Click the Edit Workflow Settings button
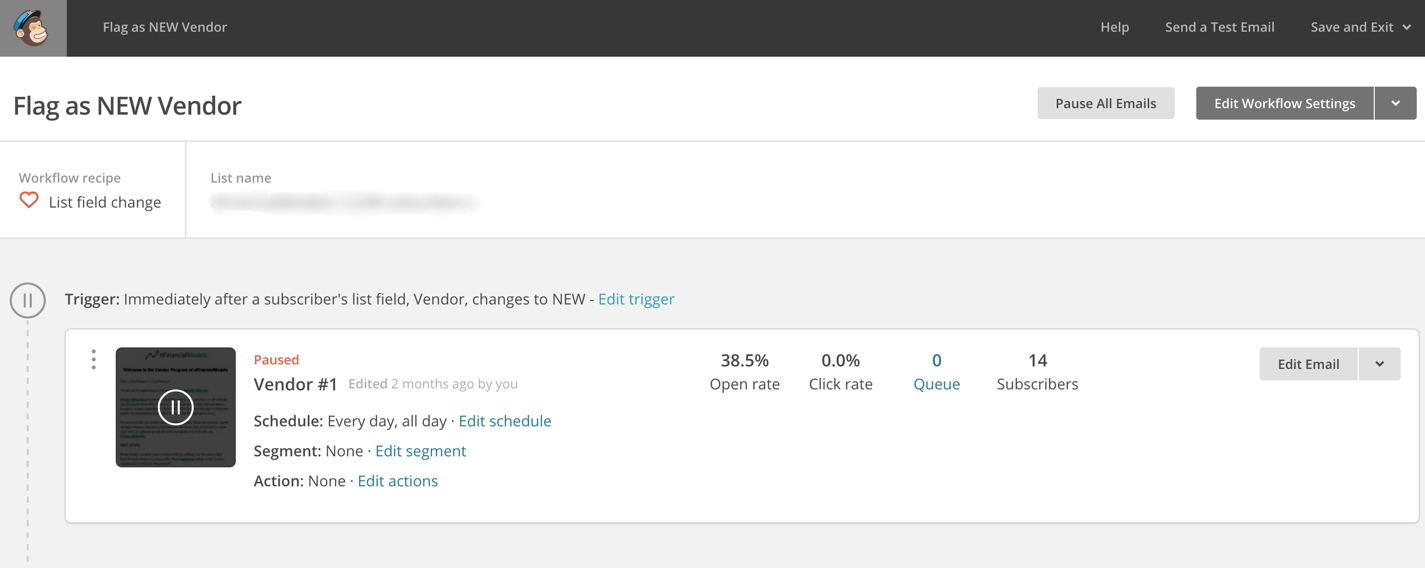The height and width of the screenshot is (568, 1425). click(x=1285, y=103)
